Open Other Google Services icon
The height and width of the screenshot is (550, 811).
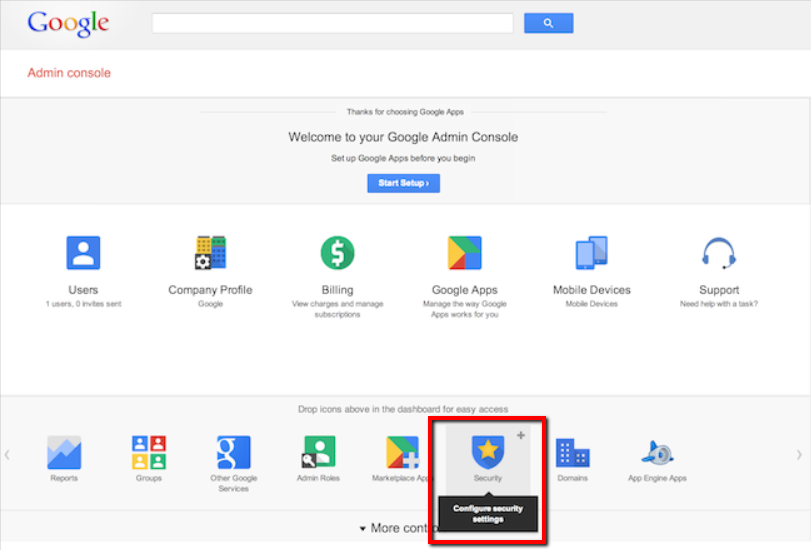(233, 453)
